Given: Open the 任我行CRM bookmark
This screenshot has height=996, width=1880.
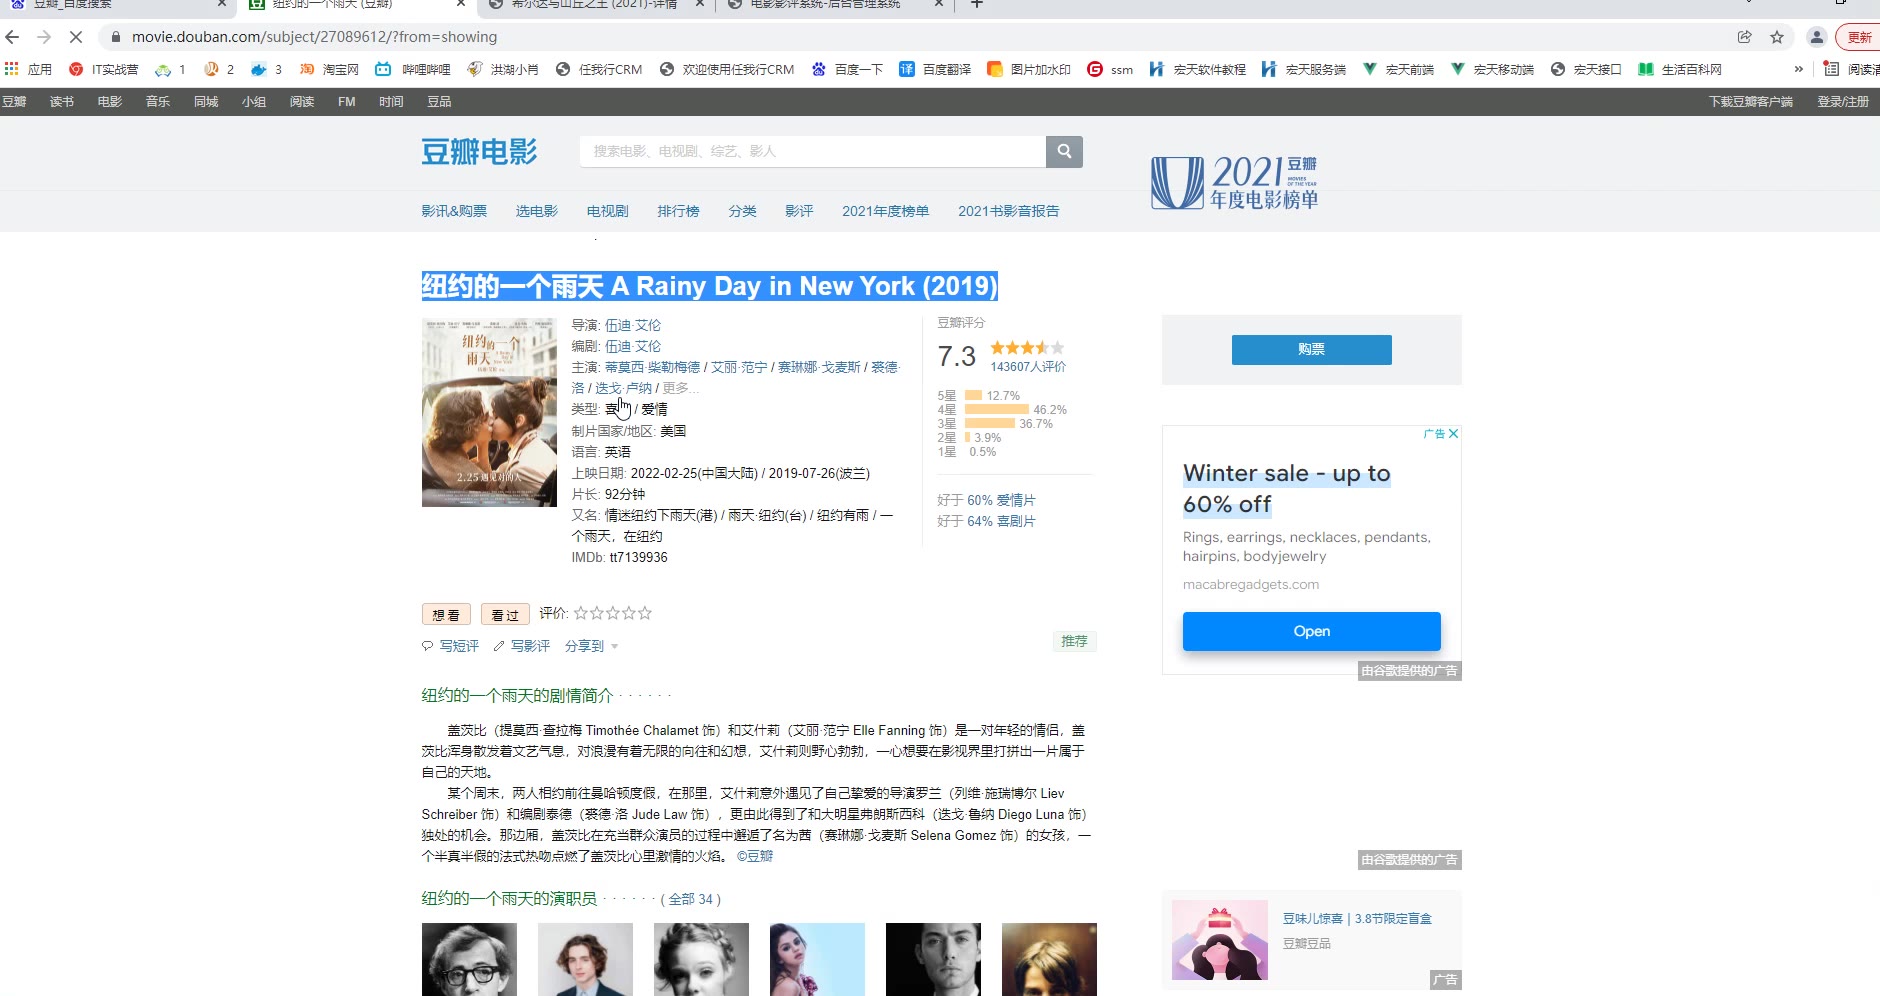Looking at the screenshot, I should coord(599,69).
